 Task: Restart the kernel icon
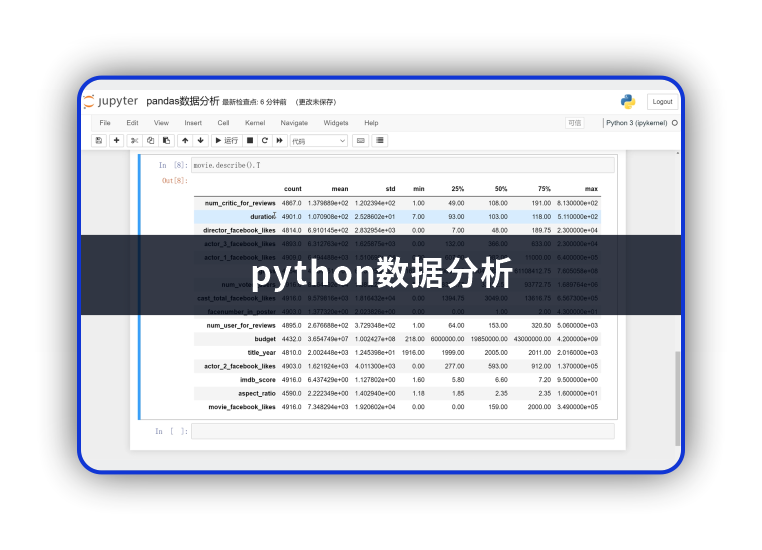pos(265,141)
